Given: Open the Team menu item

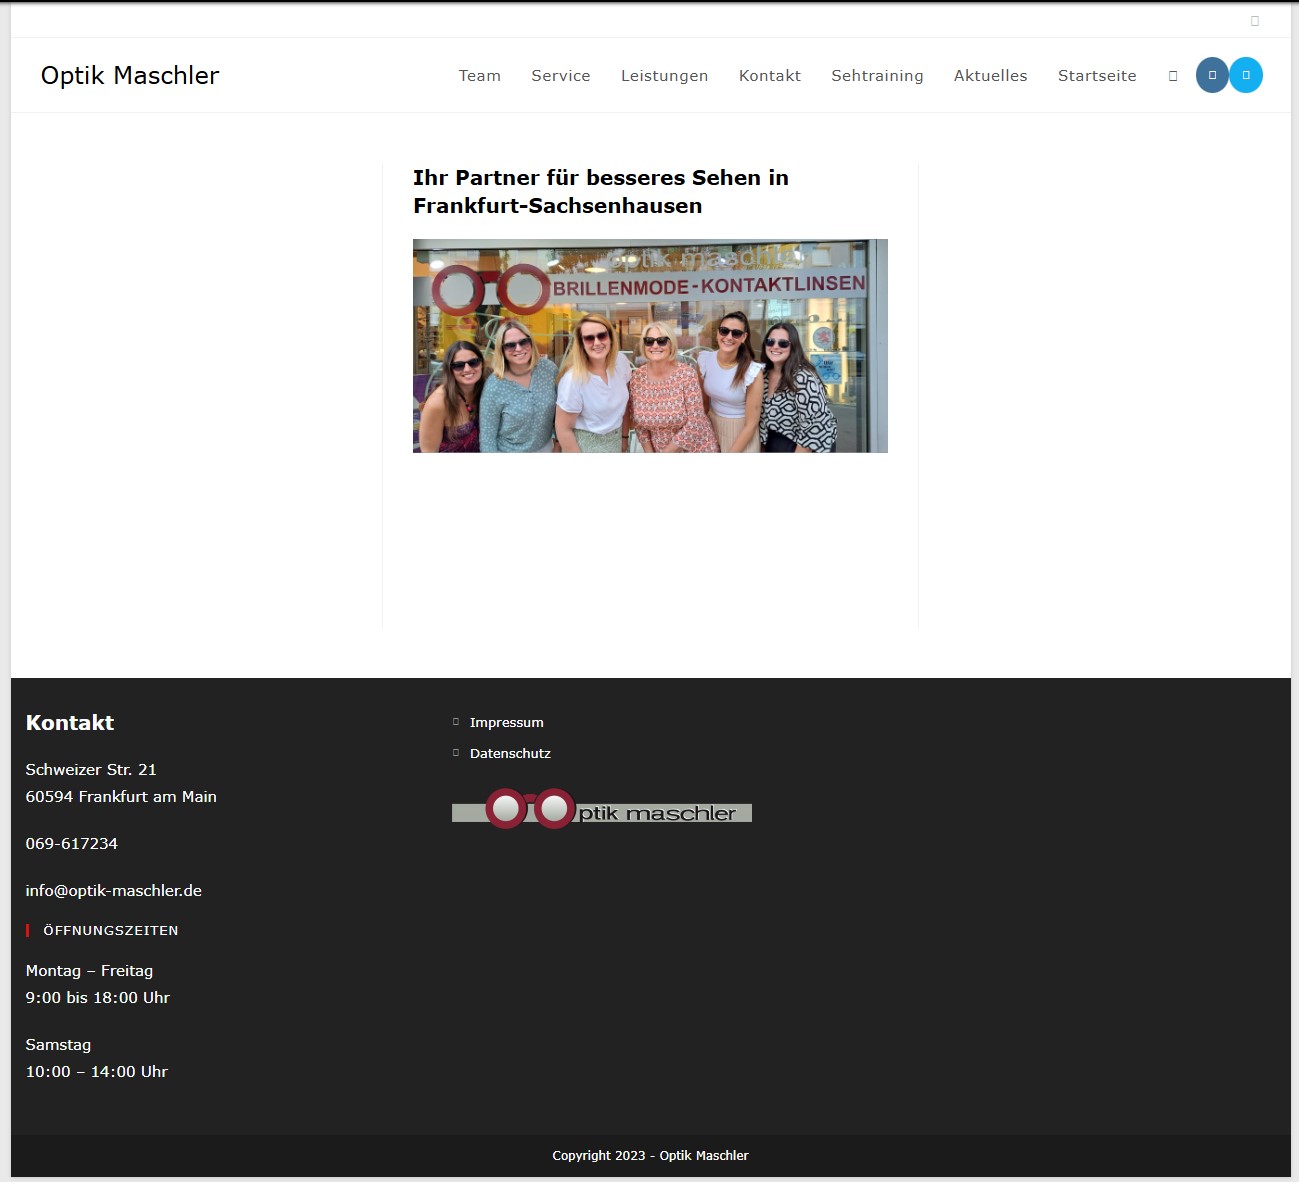Looking at the screenshot, I should click(479, 76).
